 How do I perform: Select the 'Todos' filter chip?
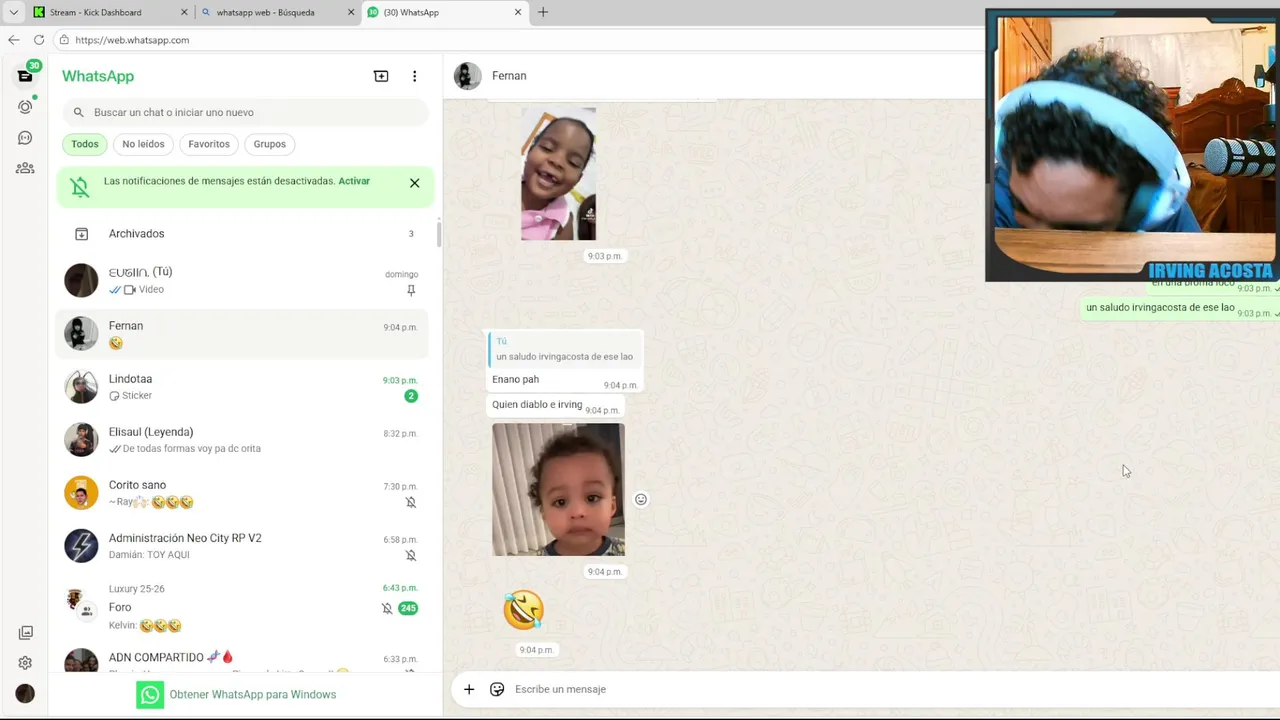tap(85, 144)
